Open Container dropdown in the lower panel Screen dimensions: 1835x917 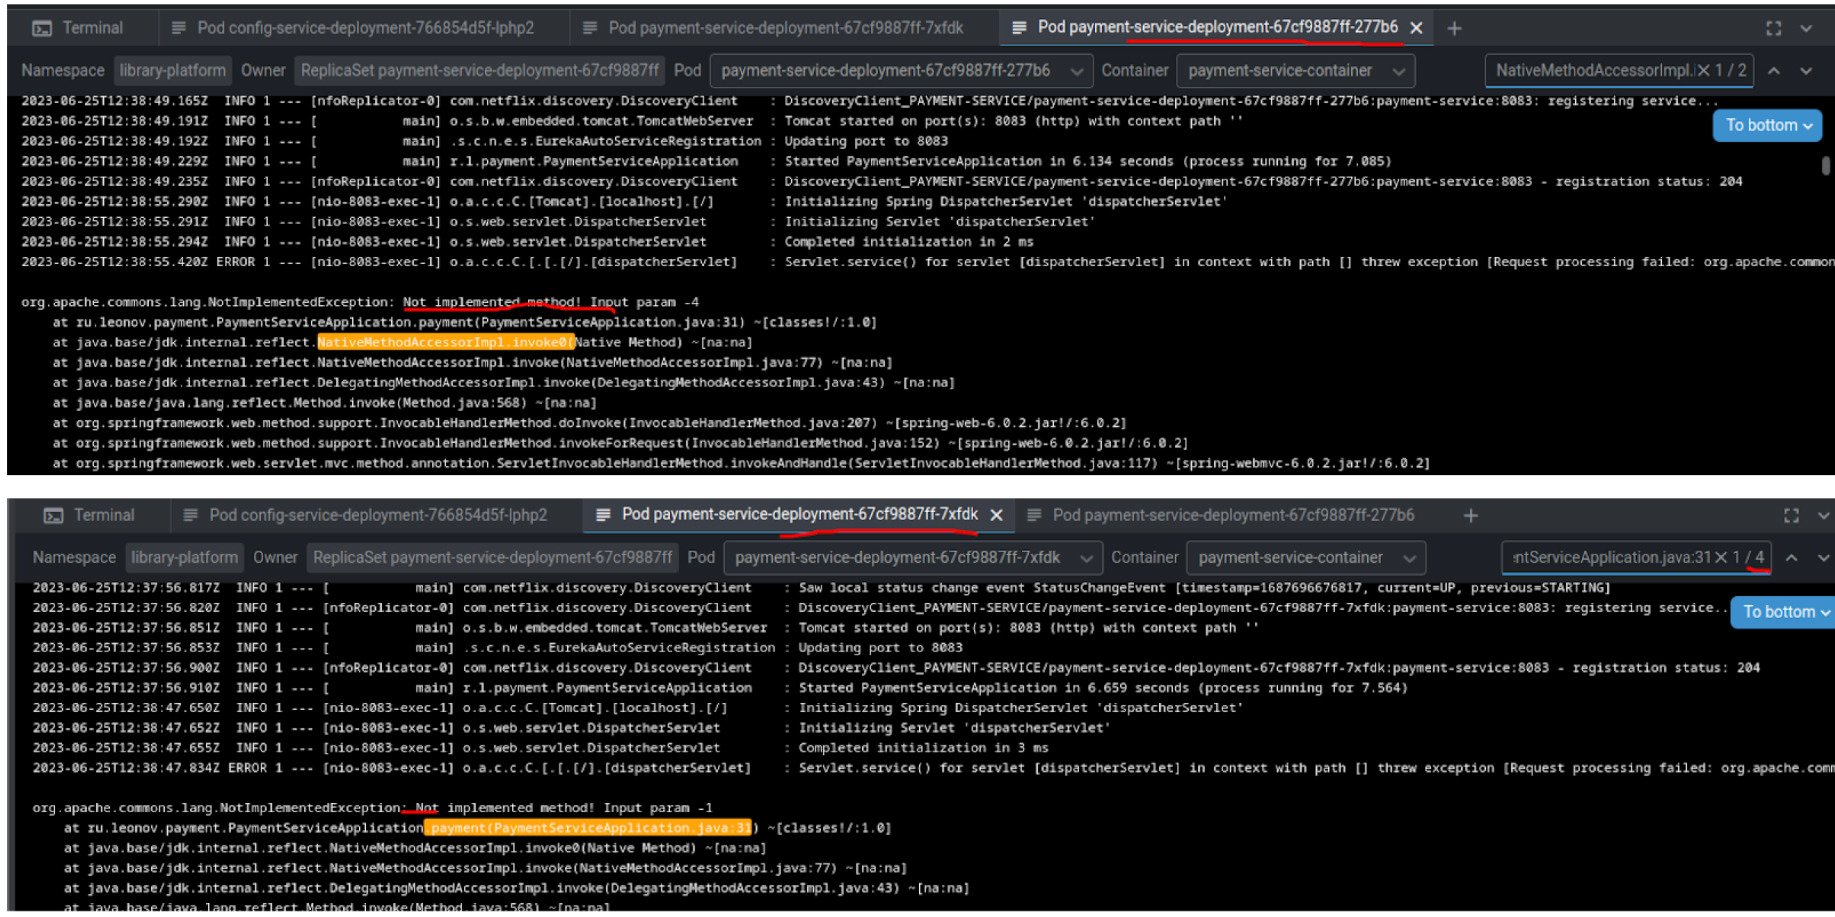click(x=1306, y=558)
